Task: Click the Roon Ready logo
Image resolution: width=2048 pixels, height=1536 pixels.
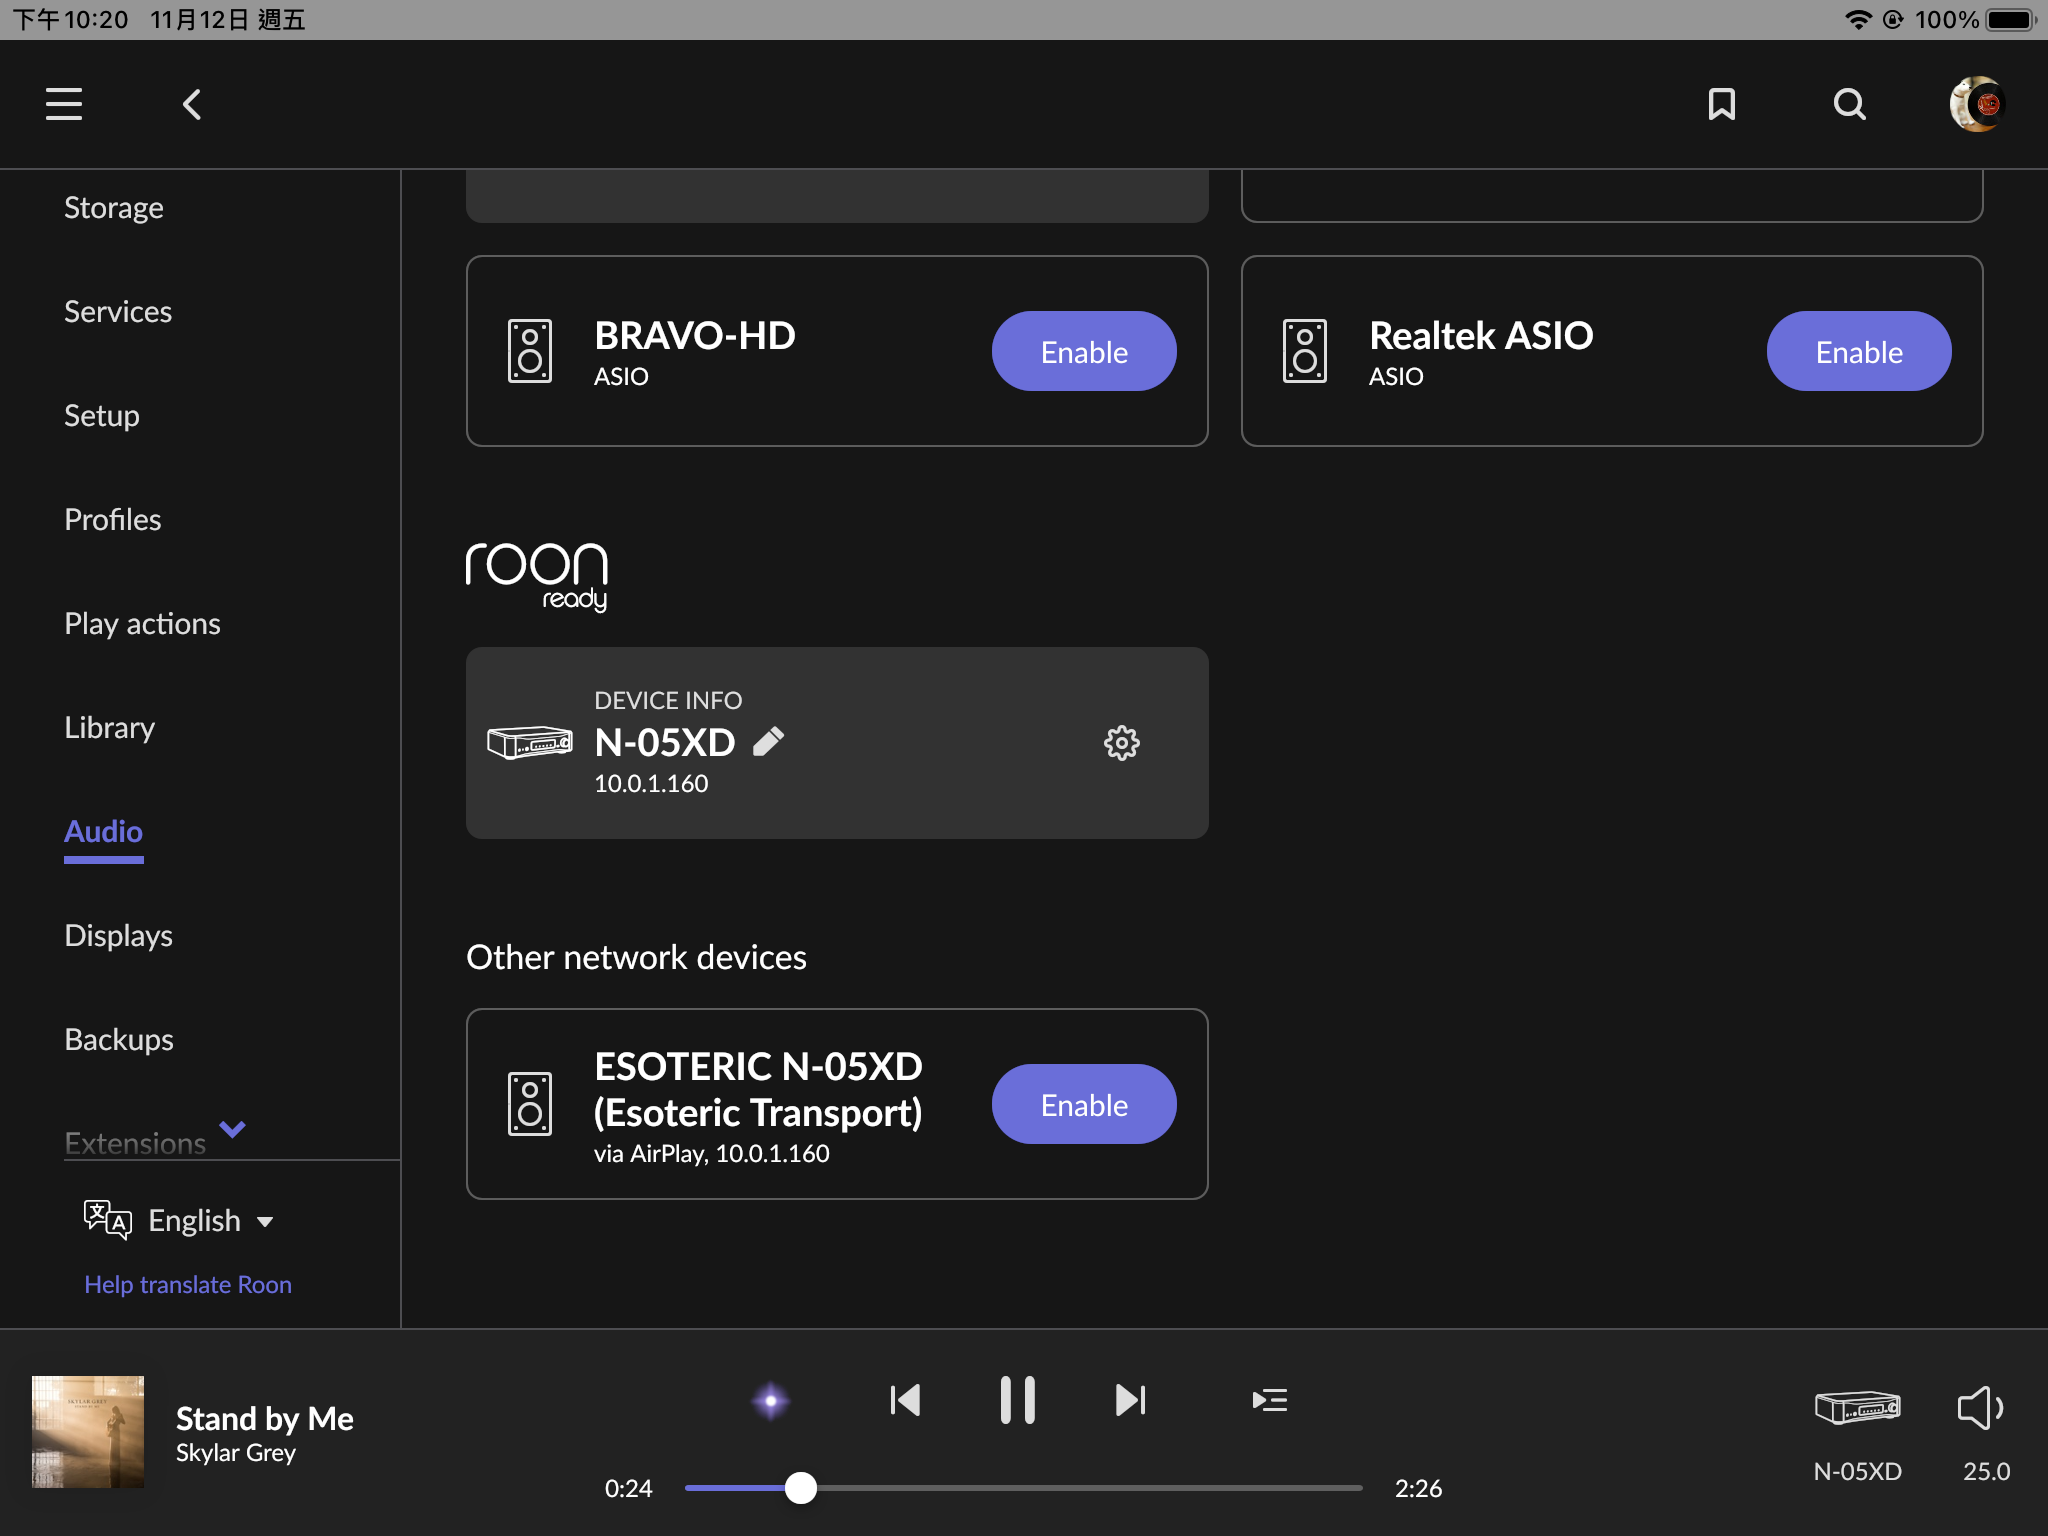Action: [x=537, y=576]
